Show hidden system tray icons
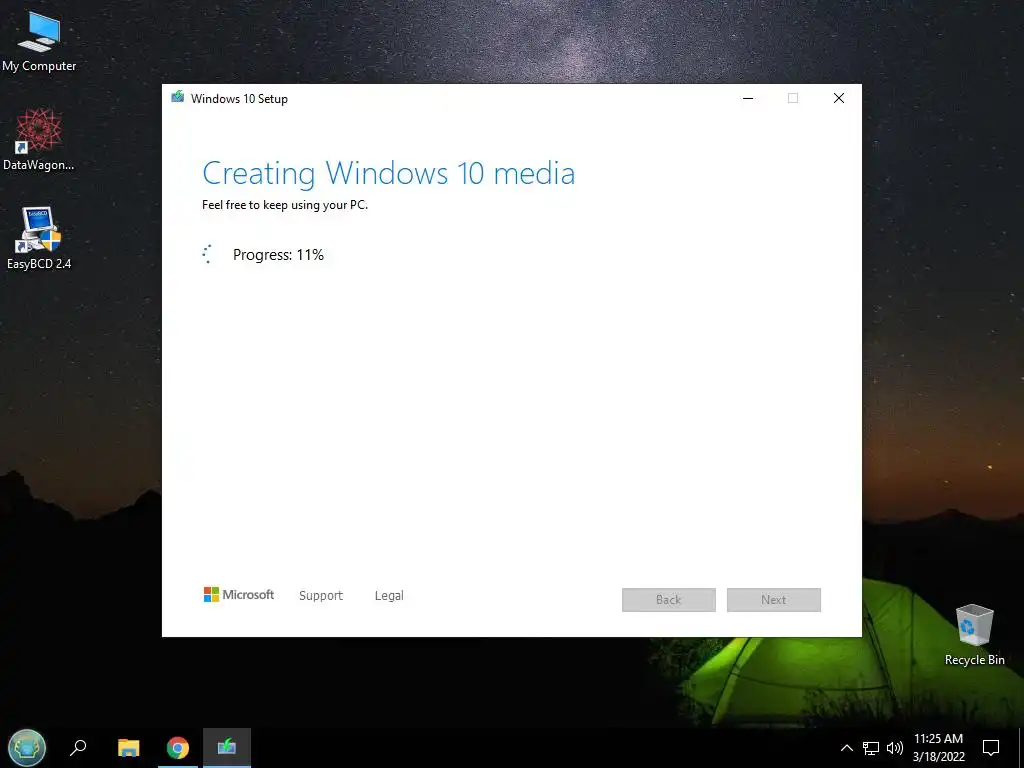 [x=846, y=748]
